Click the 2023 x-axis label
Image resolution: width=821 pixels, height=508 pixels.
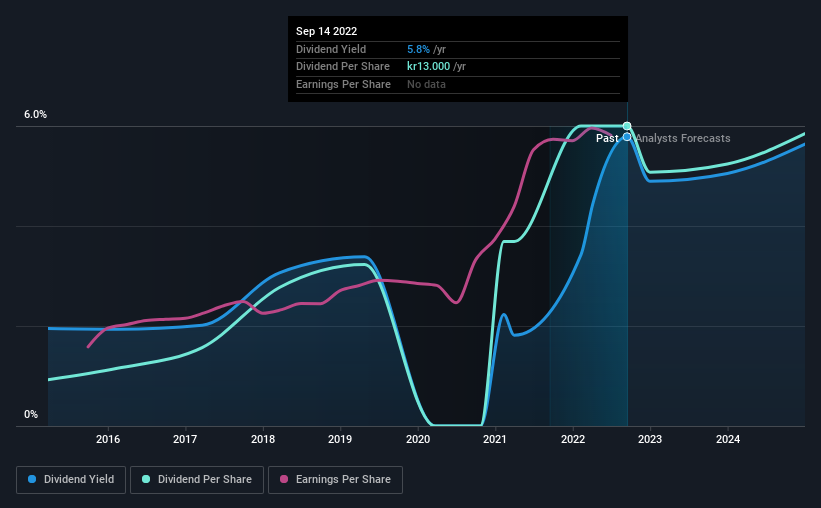pos(650,439)
